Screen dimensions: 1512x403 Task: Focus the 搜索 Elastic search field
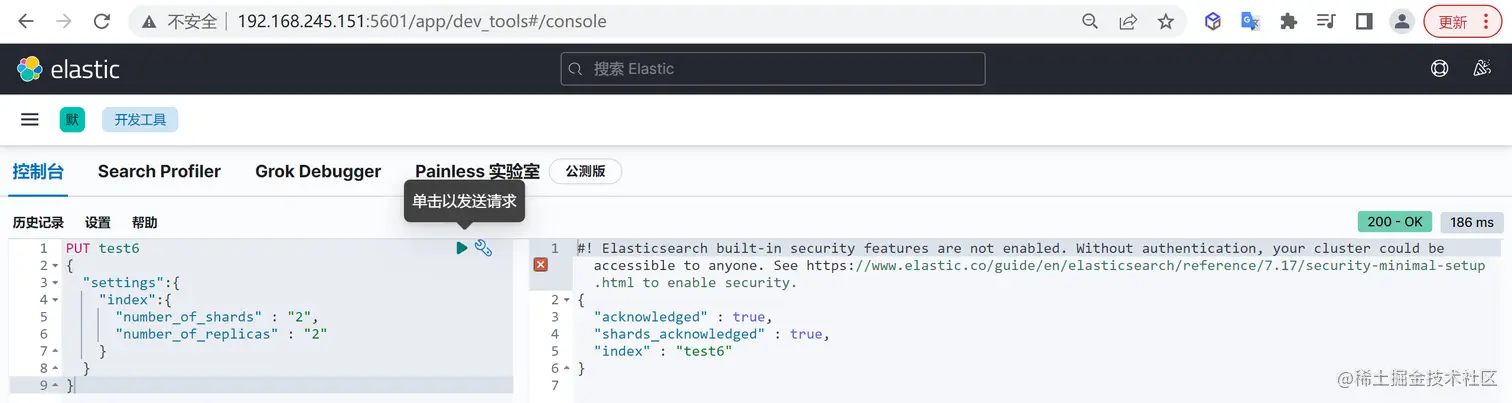[x=772, y=69]
